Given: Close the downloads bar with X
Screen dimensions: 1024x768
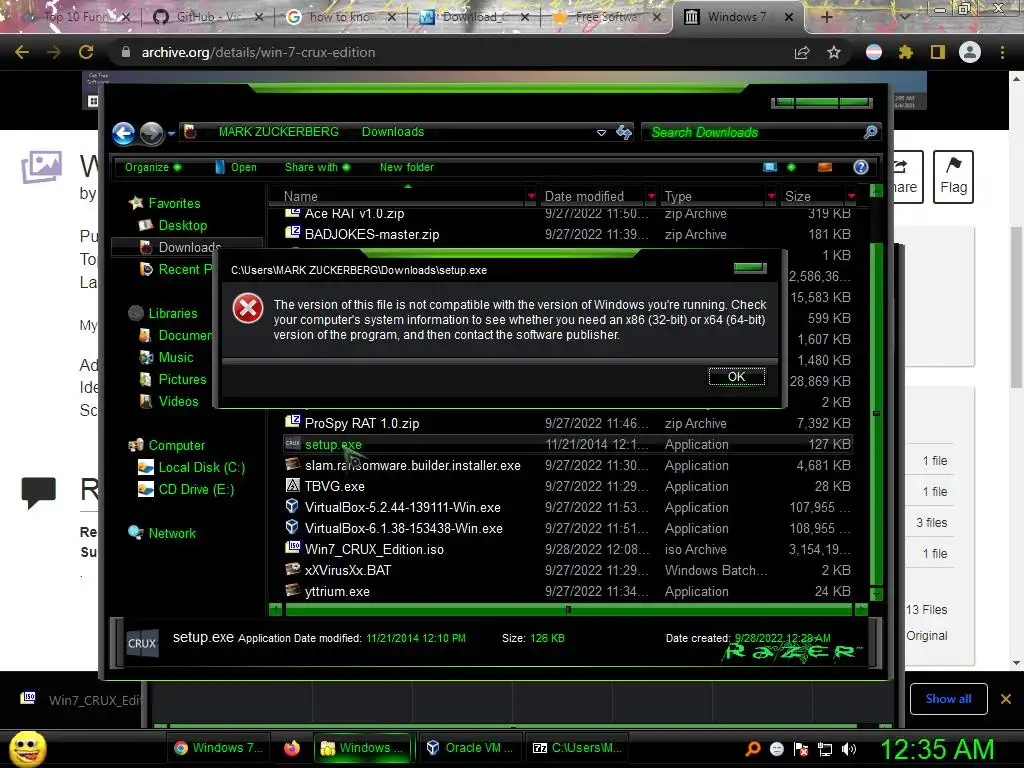Looking at the screenshot, I should [x=1006, y=699].
